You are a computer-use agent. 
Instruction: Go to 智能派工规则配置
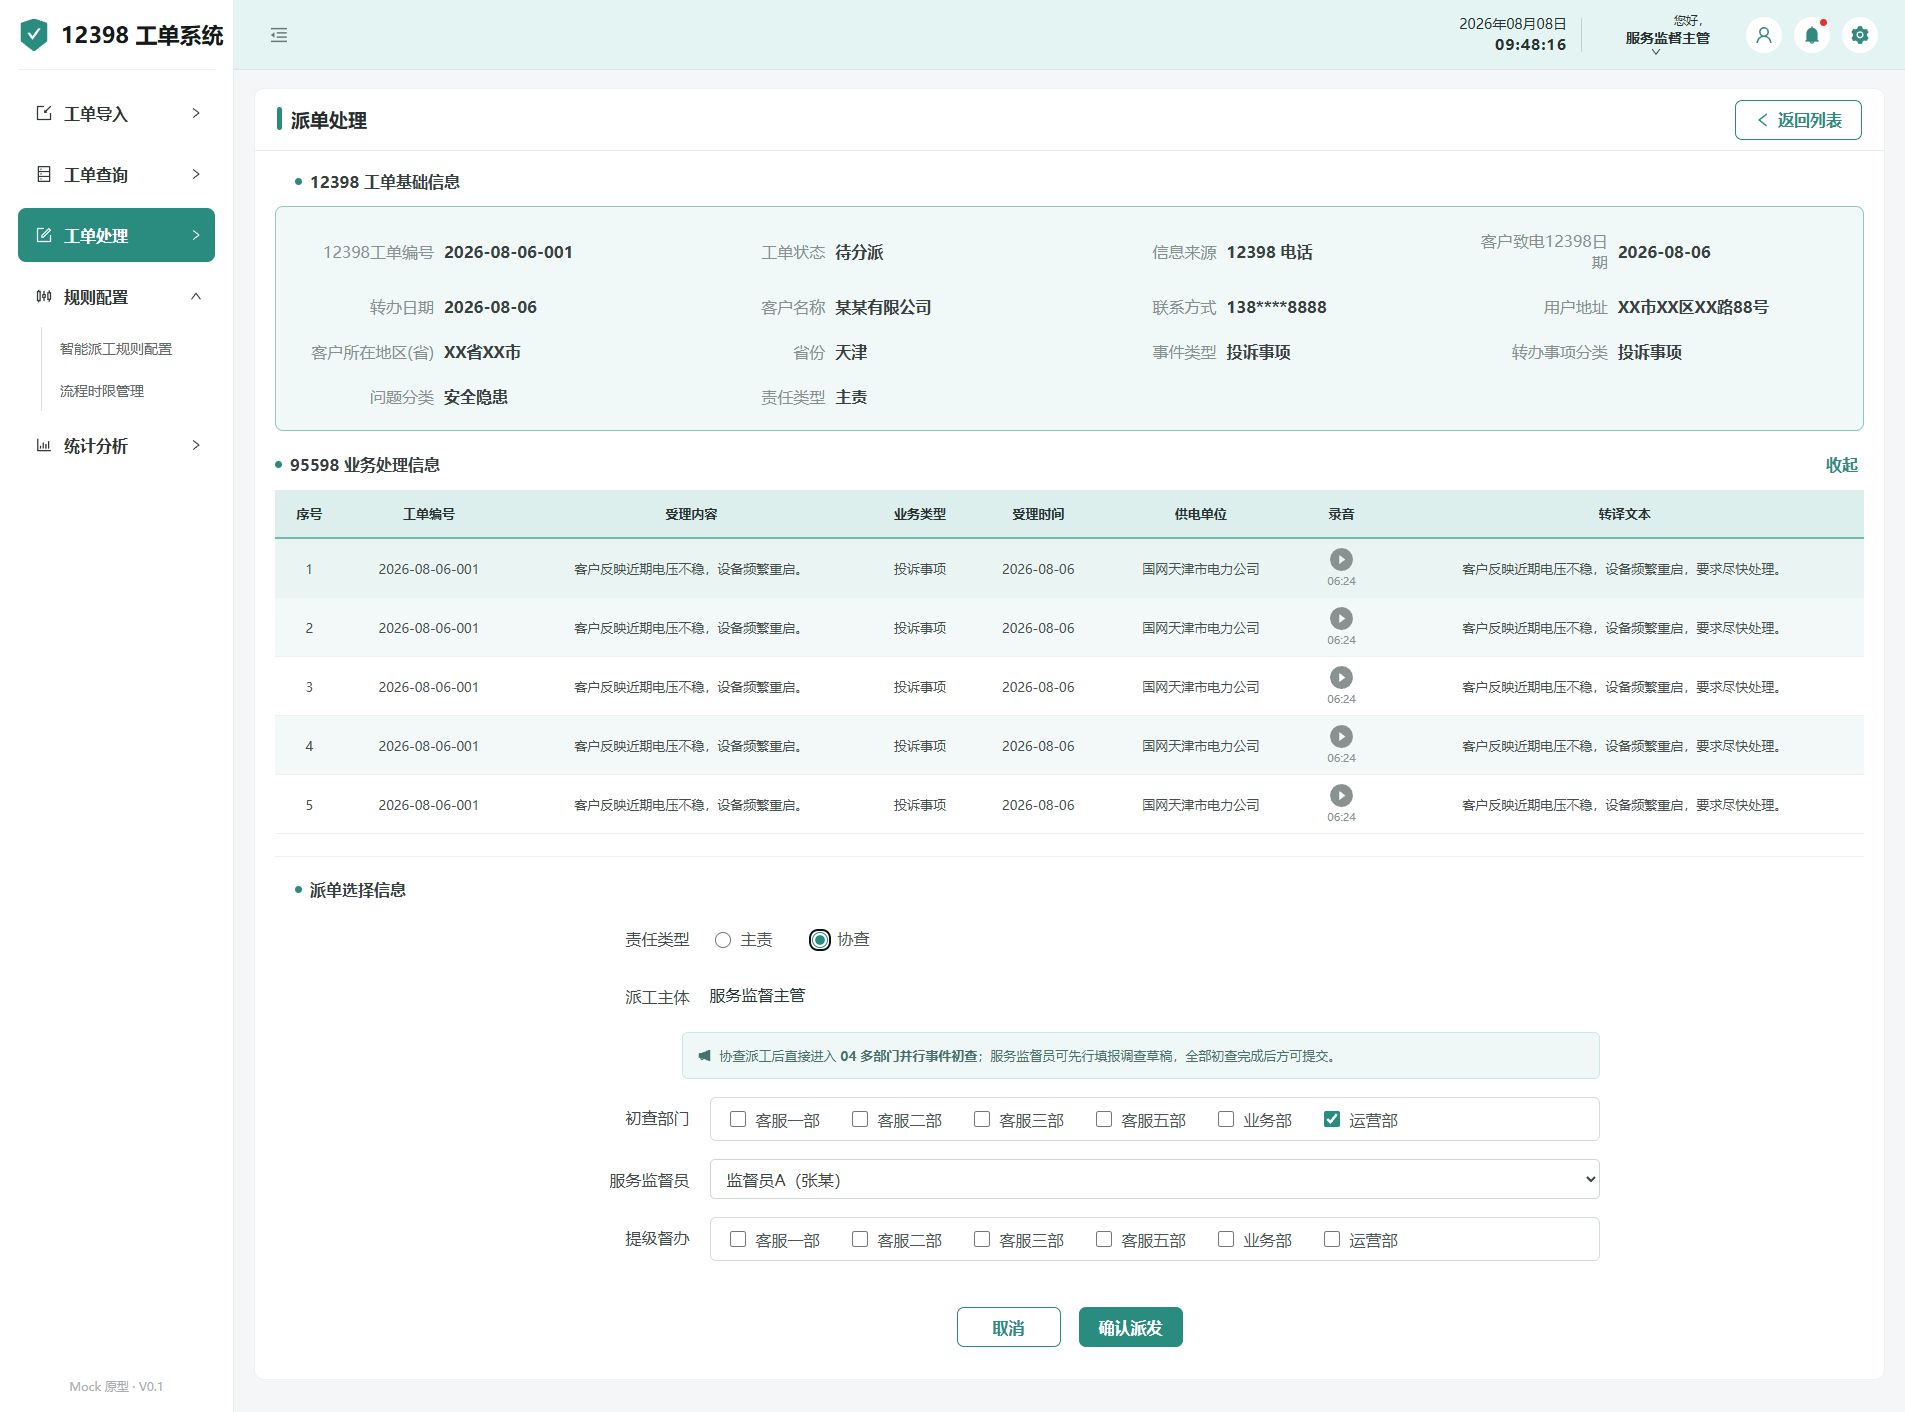click(x=116, y=349)
